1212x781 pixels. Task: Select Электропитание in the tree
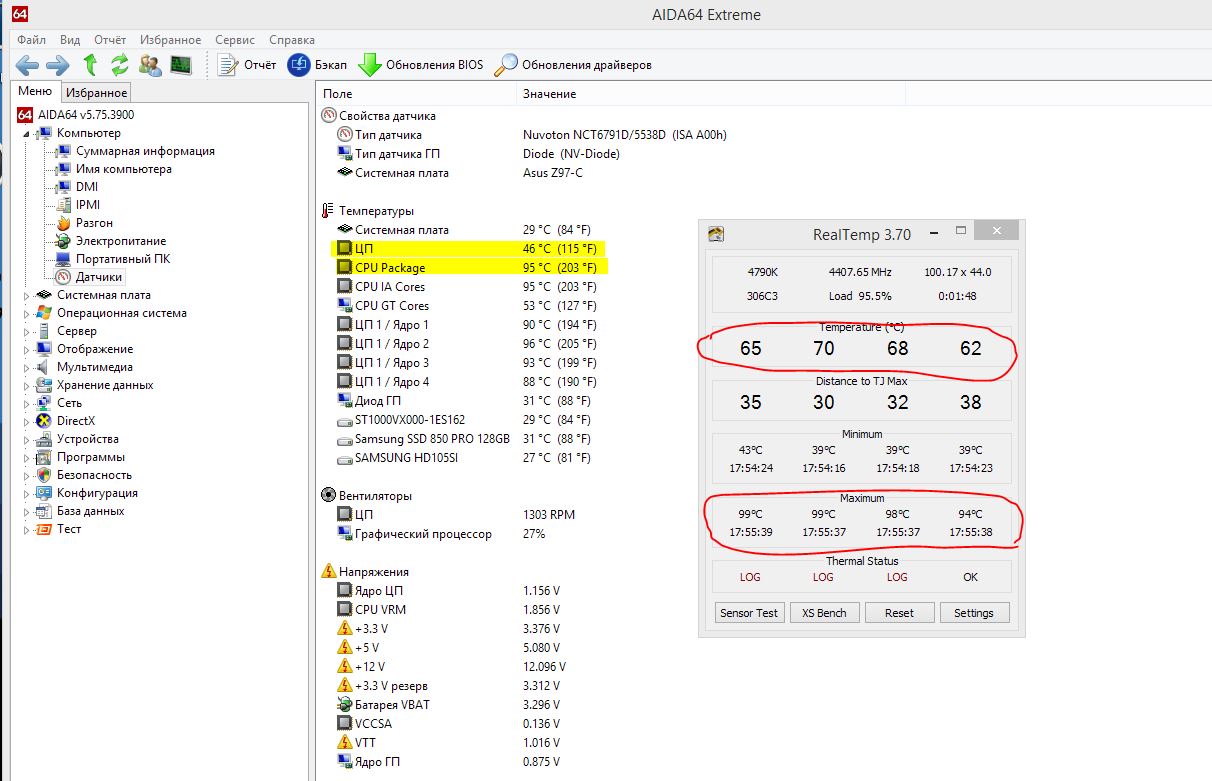pyautogui.click(x=121, y=241)
